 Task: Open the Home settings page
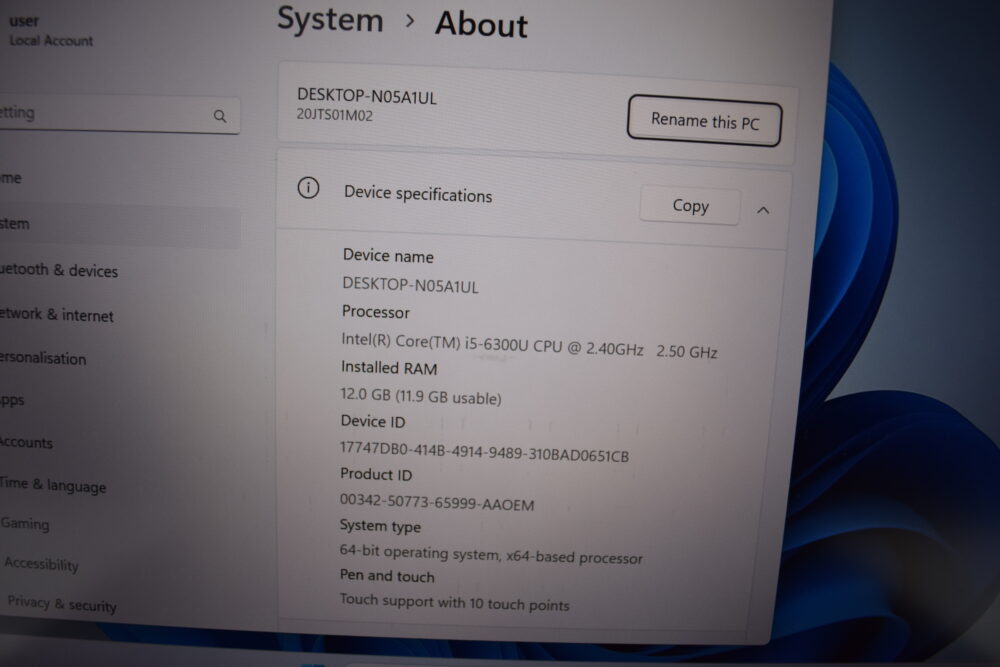click(x=11, y=178)
